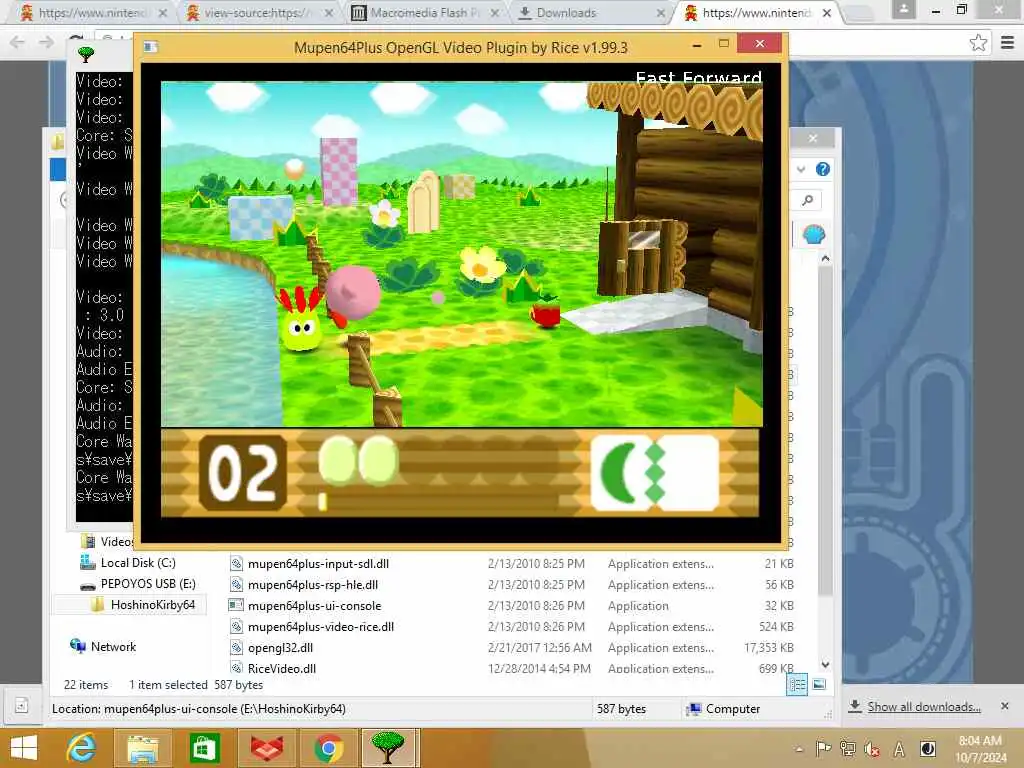The image size is (1024, 768).
Task: Click the IME mode icon in tray
Action: pos(927,749)
